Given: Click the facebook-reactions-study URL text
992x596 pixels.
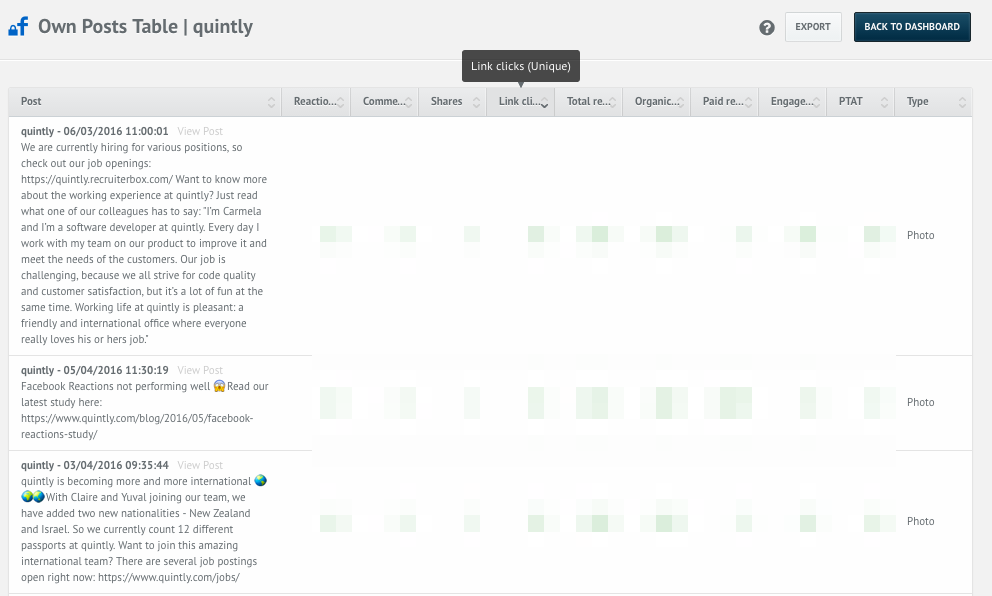Looking at the screenshot, I should coord(137,426).
